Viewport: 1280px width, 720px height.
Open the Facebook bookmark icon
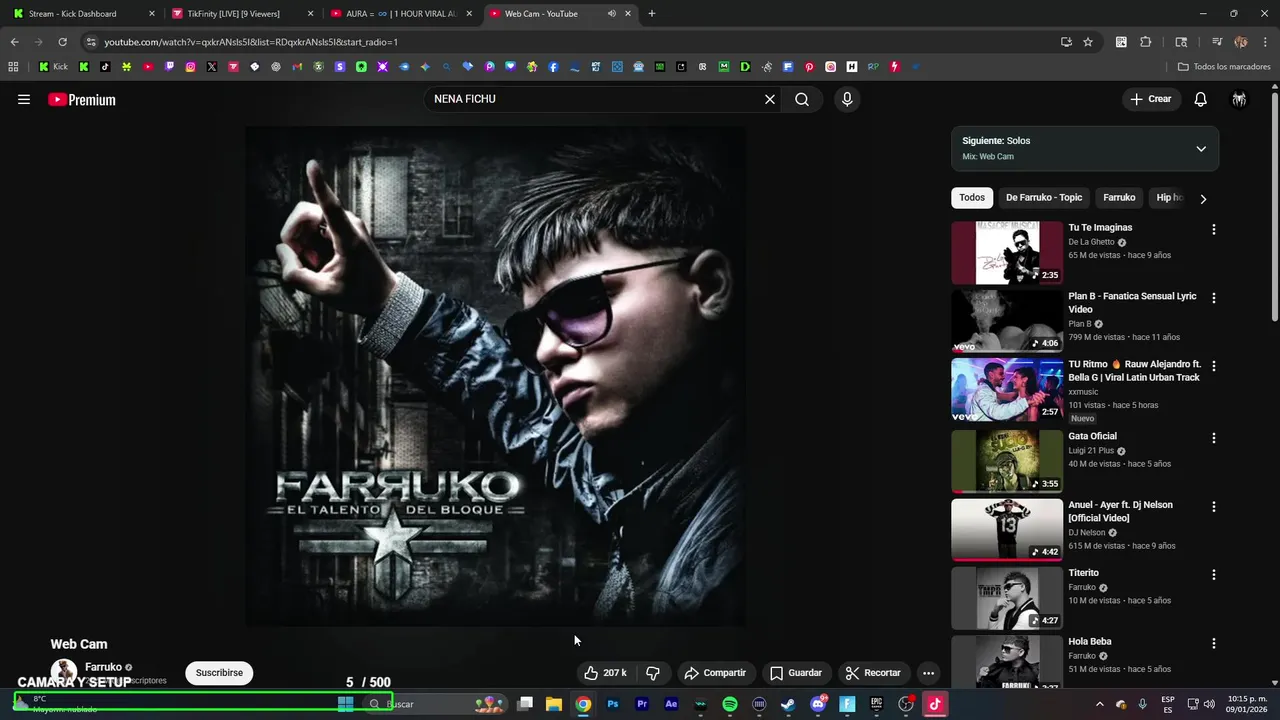pos(553,67)
